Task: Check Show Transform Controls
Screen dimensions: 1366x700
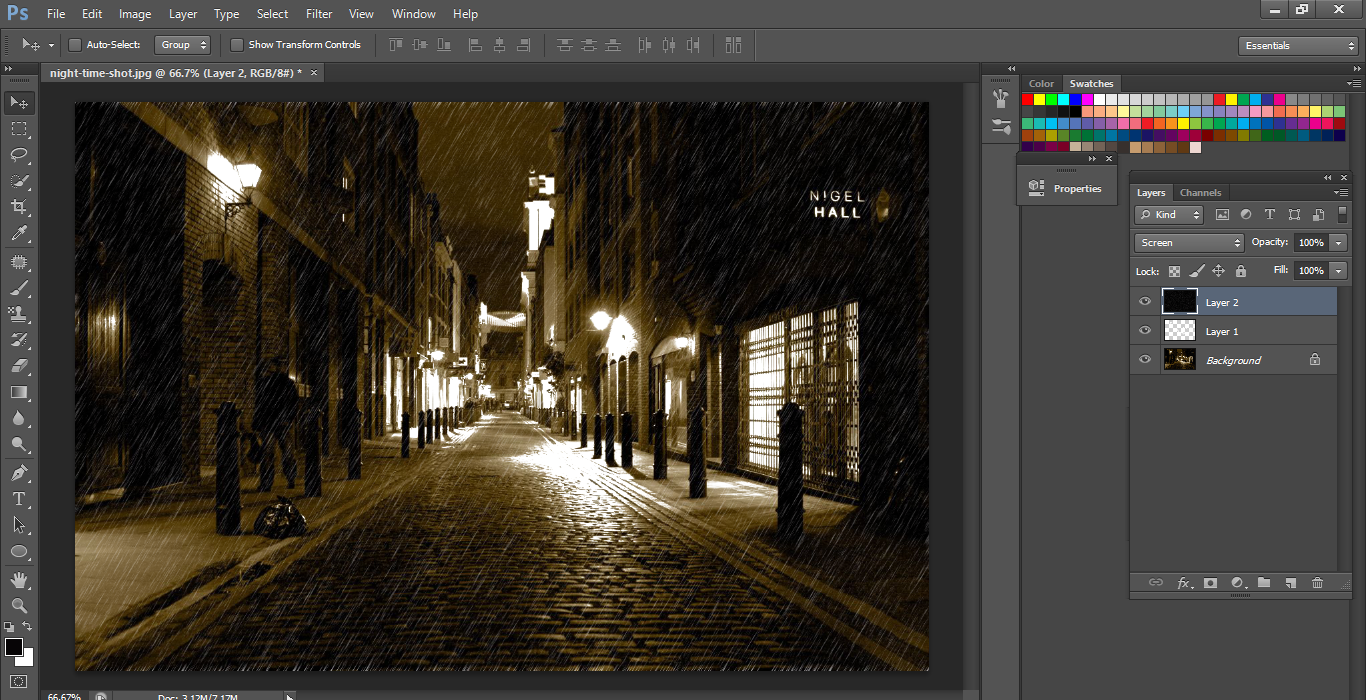Action: pos(237,44)
